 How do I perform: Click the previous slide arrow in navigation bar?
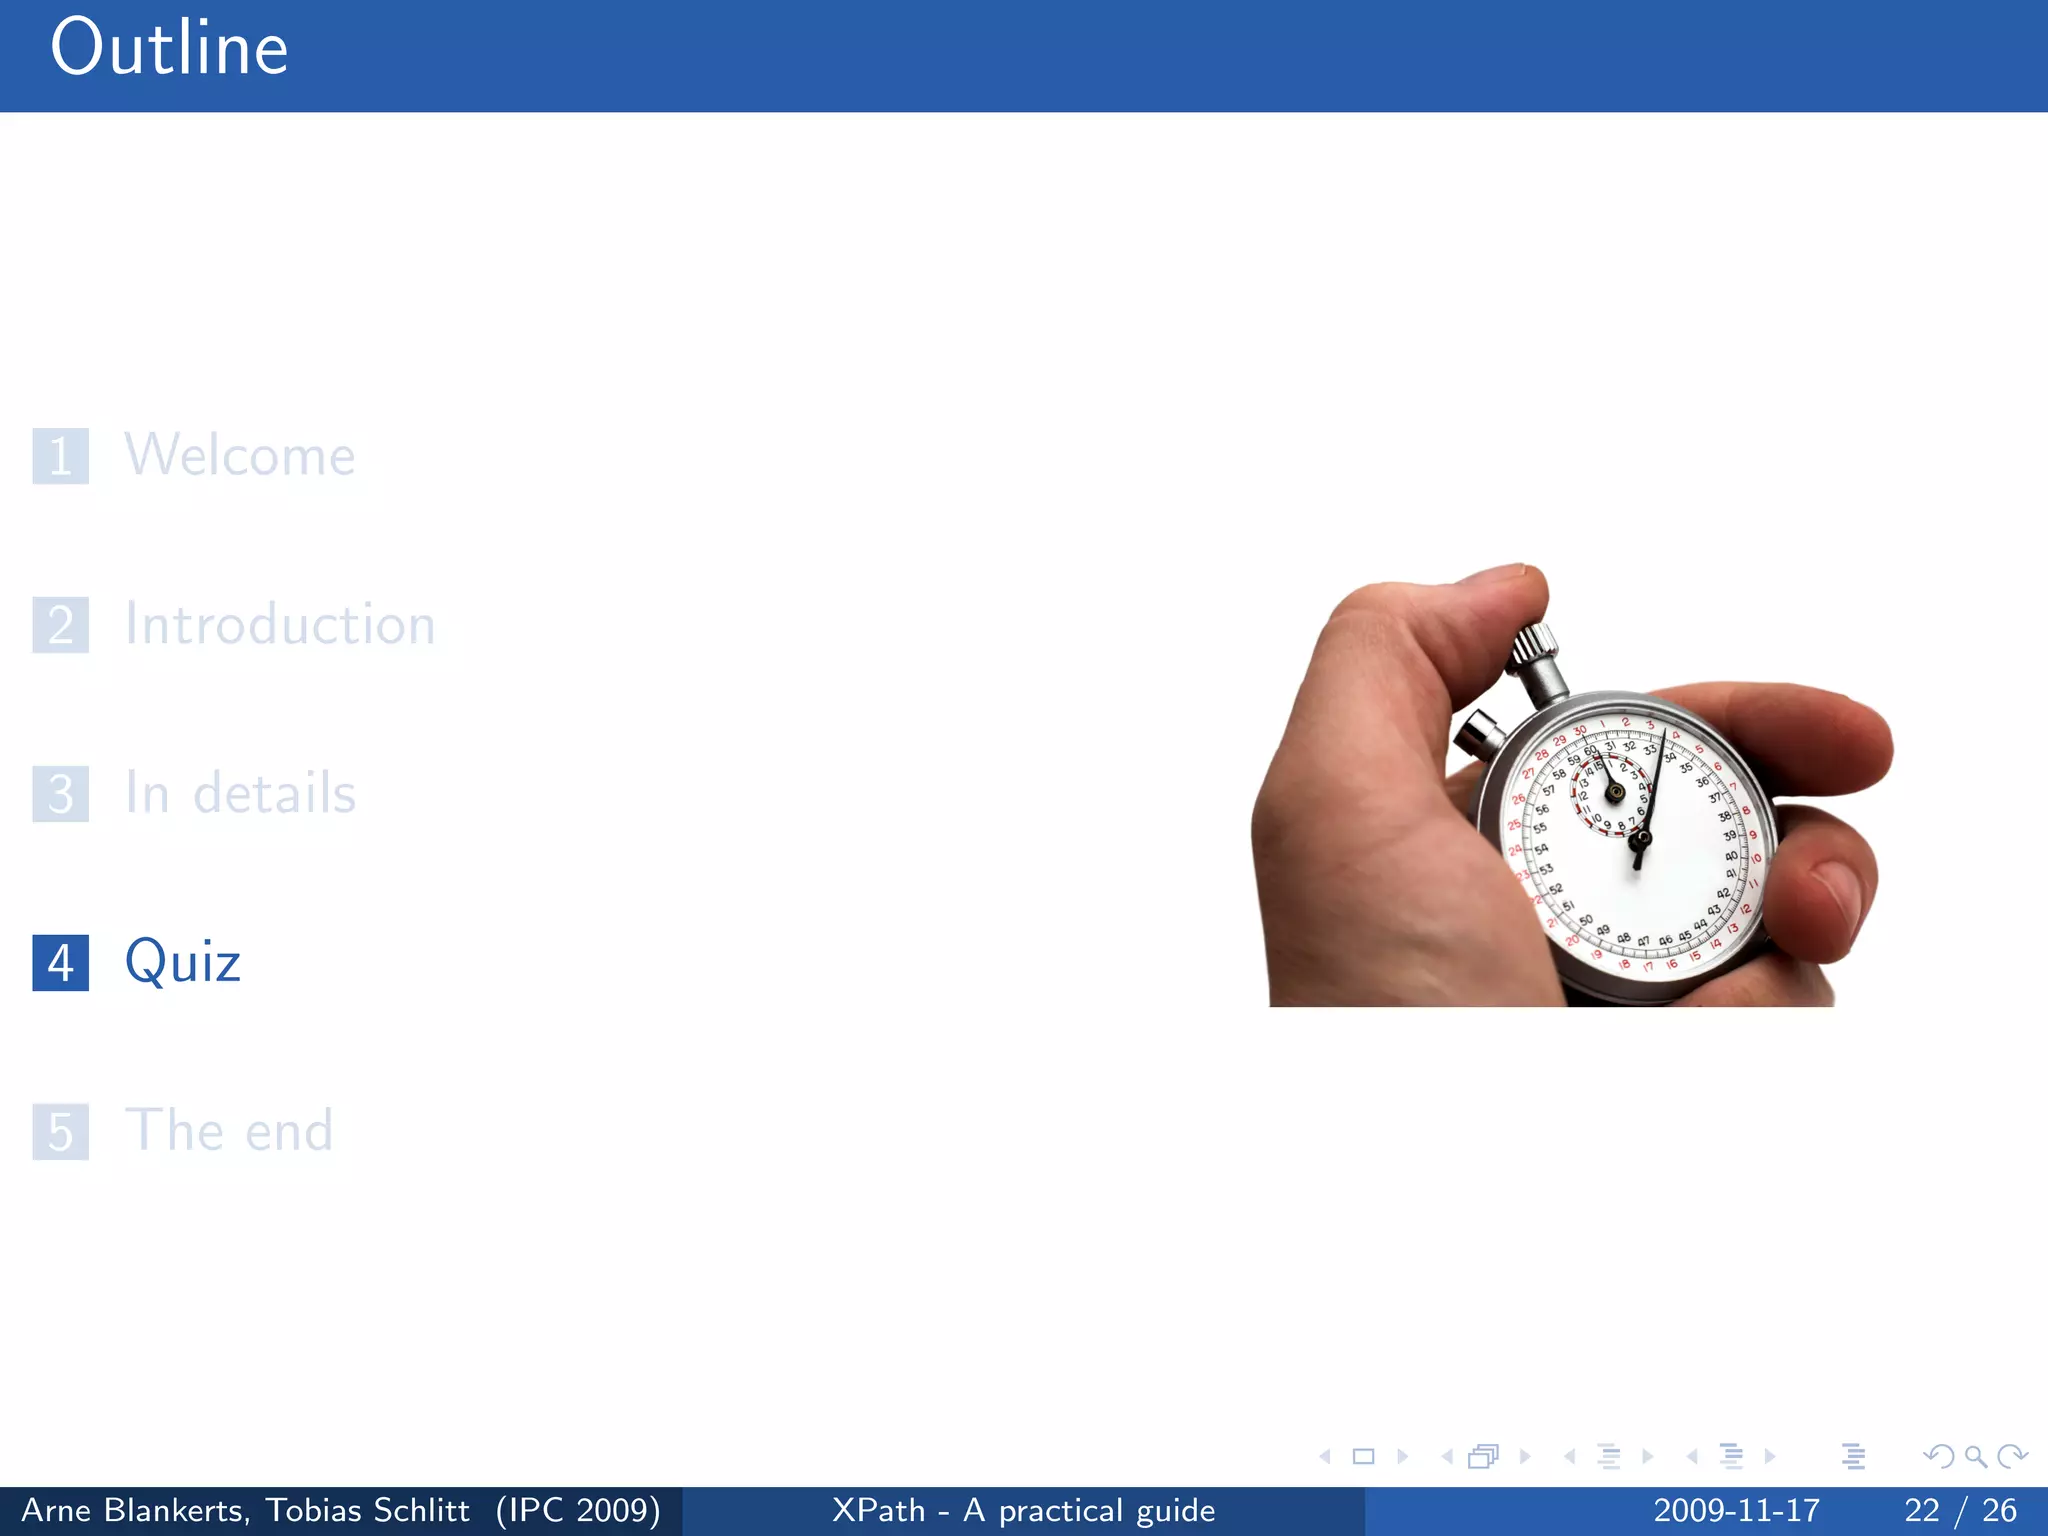tap(1325, 1457)
